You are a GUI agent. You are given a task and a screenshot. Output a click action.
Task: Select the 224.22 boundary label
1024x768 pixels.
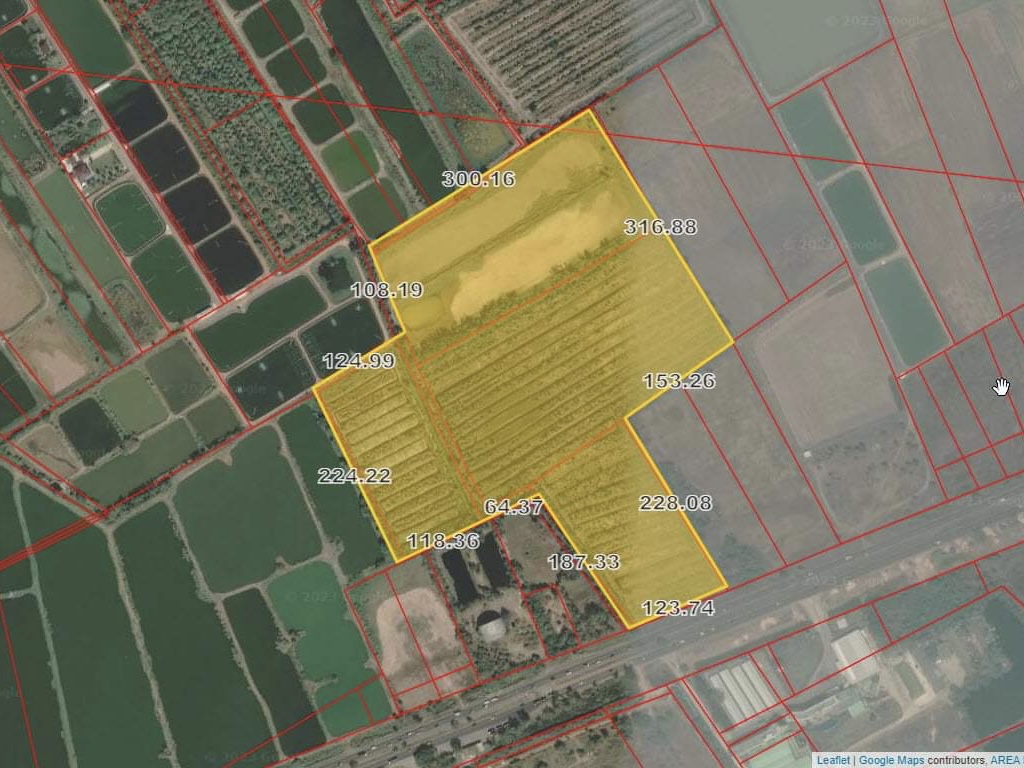(354, 476)
